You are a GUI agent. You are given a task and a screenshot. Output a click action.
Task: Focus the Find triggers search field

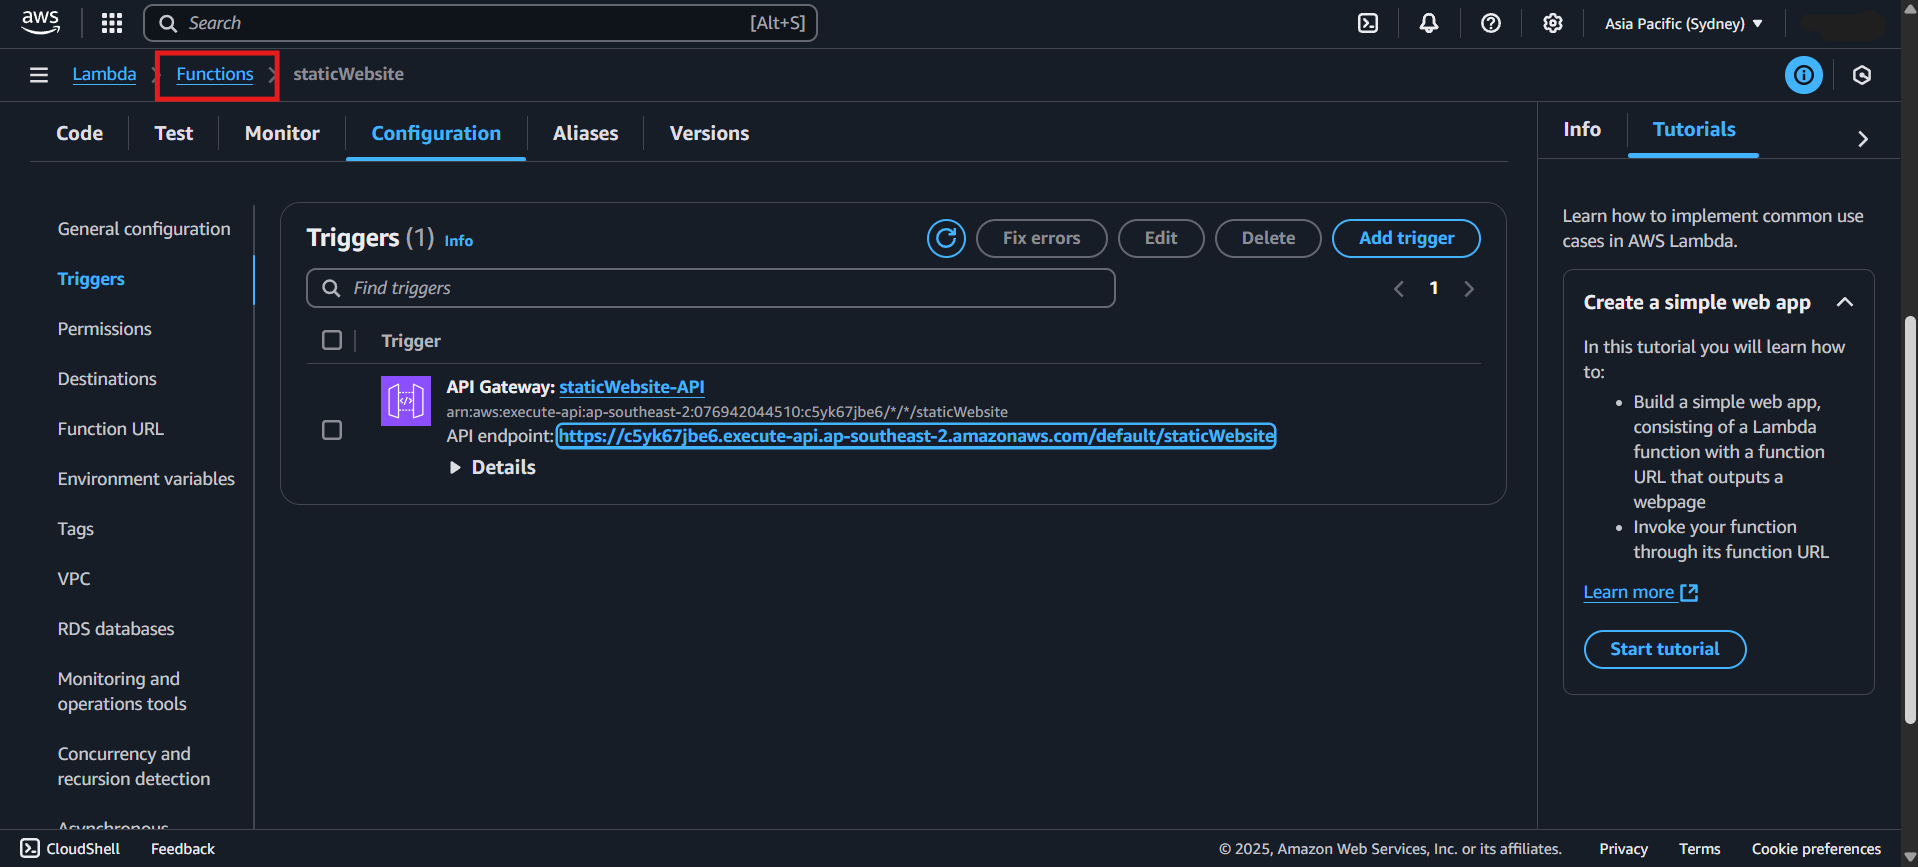710,288
